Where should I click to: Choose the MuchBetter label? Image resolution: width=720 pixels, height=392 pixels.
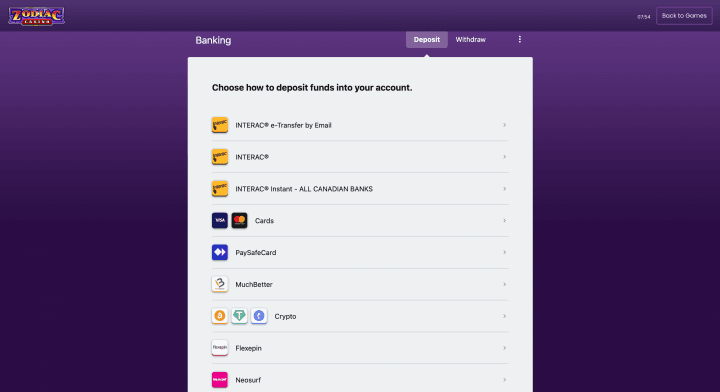[x=254, y=285]
